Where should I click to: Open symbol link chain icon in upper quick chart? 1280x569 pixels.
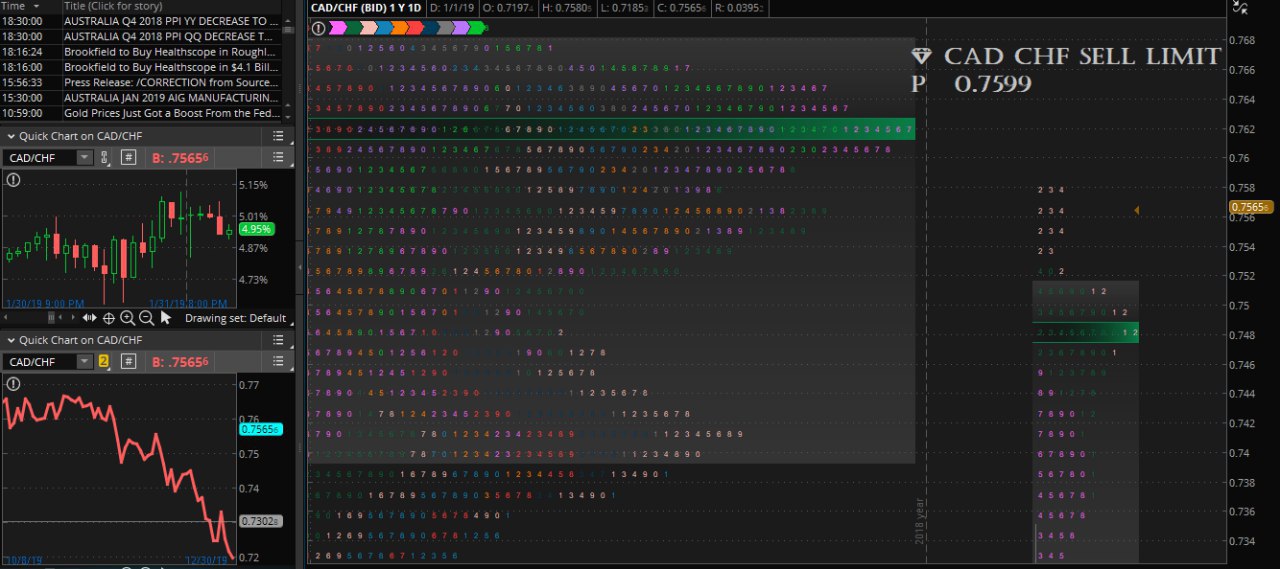point(105,157)
